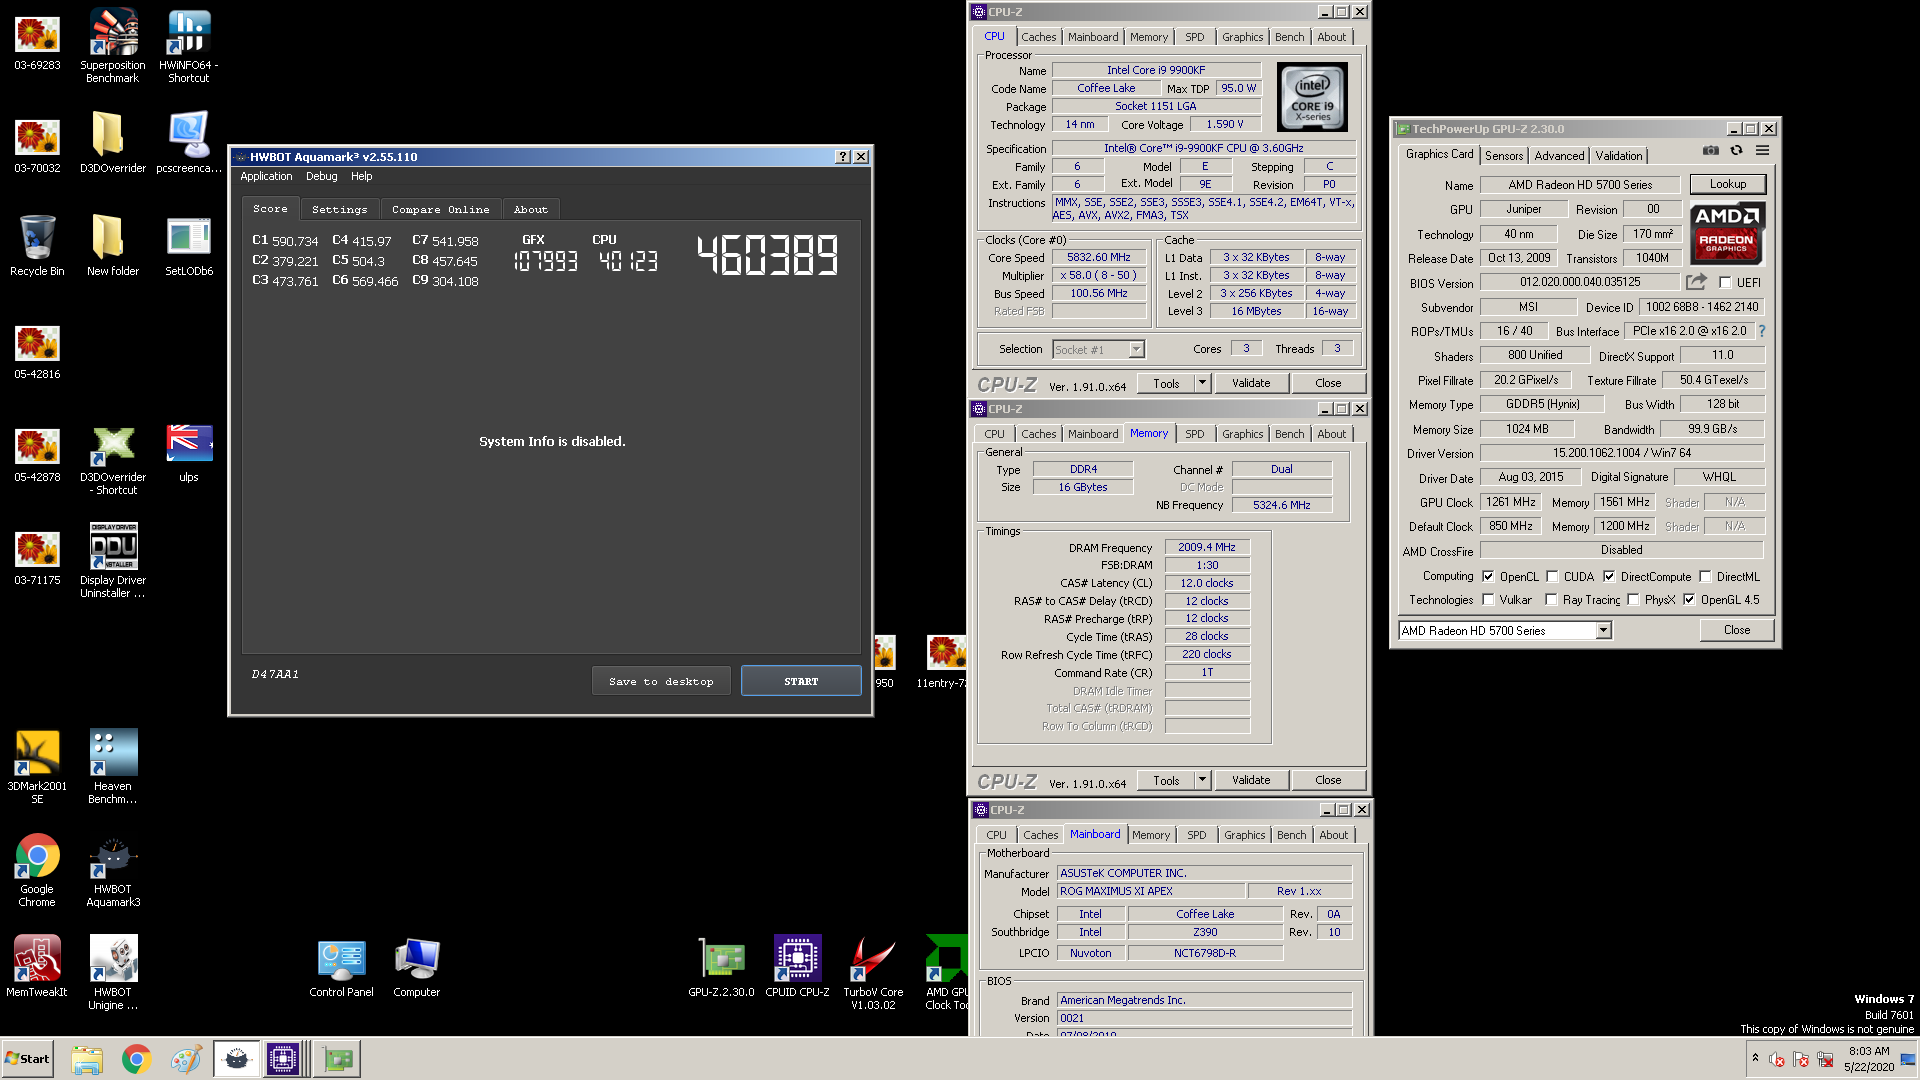This screenshot has height=1080, width=1920.
Task: Open Caches tab in top CPU-Z window
Action: (1038, 37)
